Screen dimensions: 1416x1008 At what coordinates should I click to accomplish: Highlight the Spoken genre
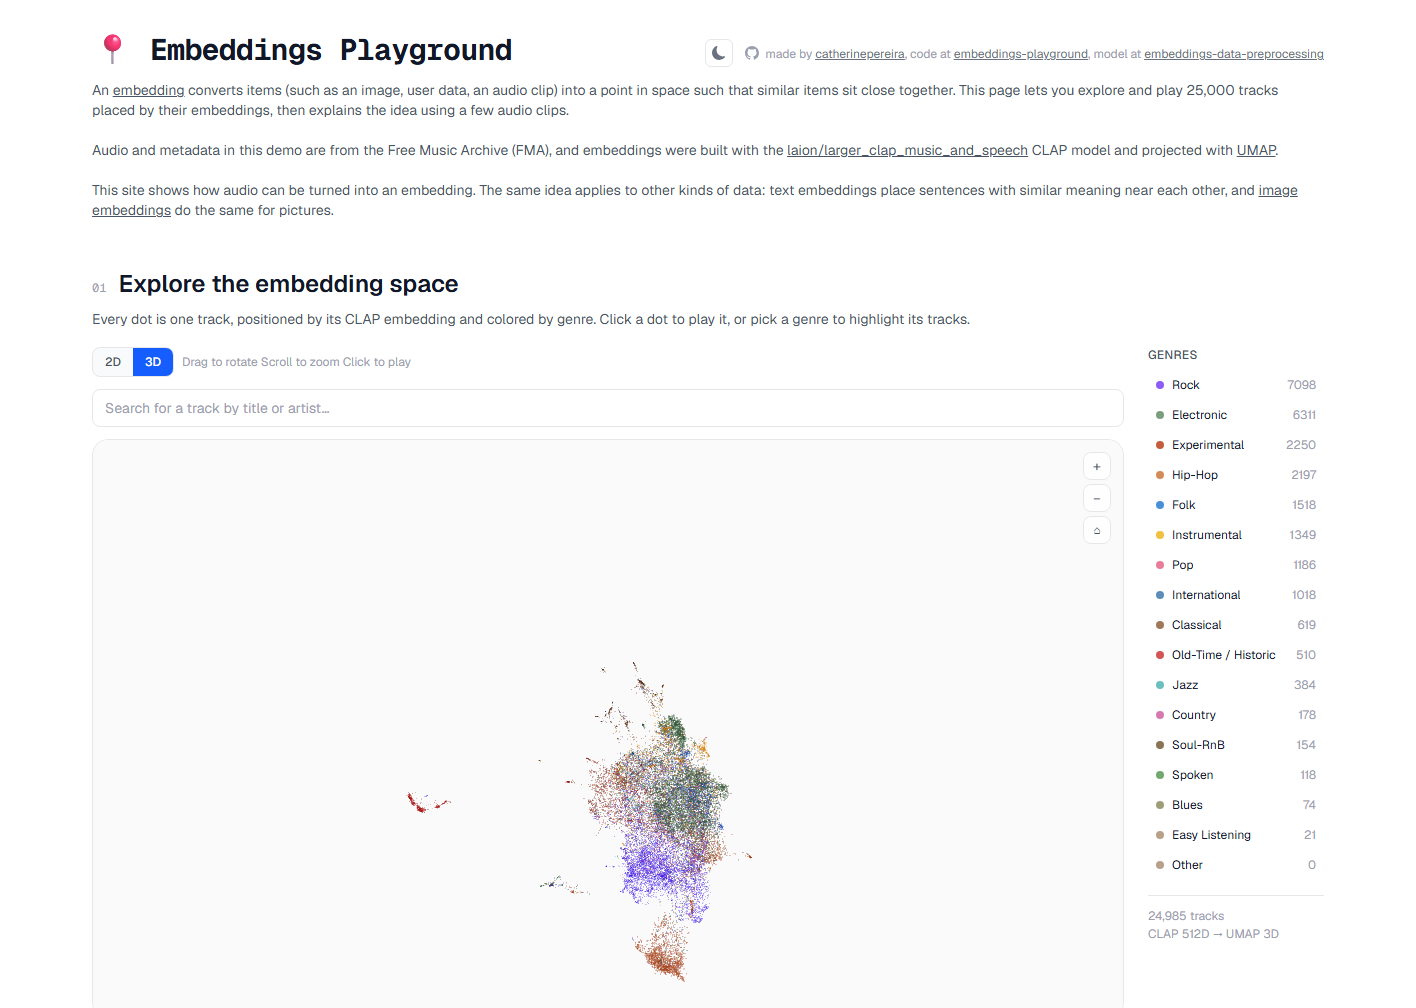click(x=1236, y=775)
